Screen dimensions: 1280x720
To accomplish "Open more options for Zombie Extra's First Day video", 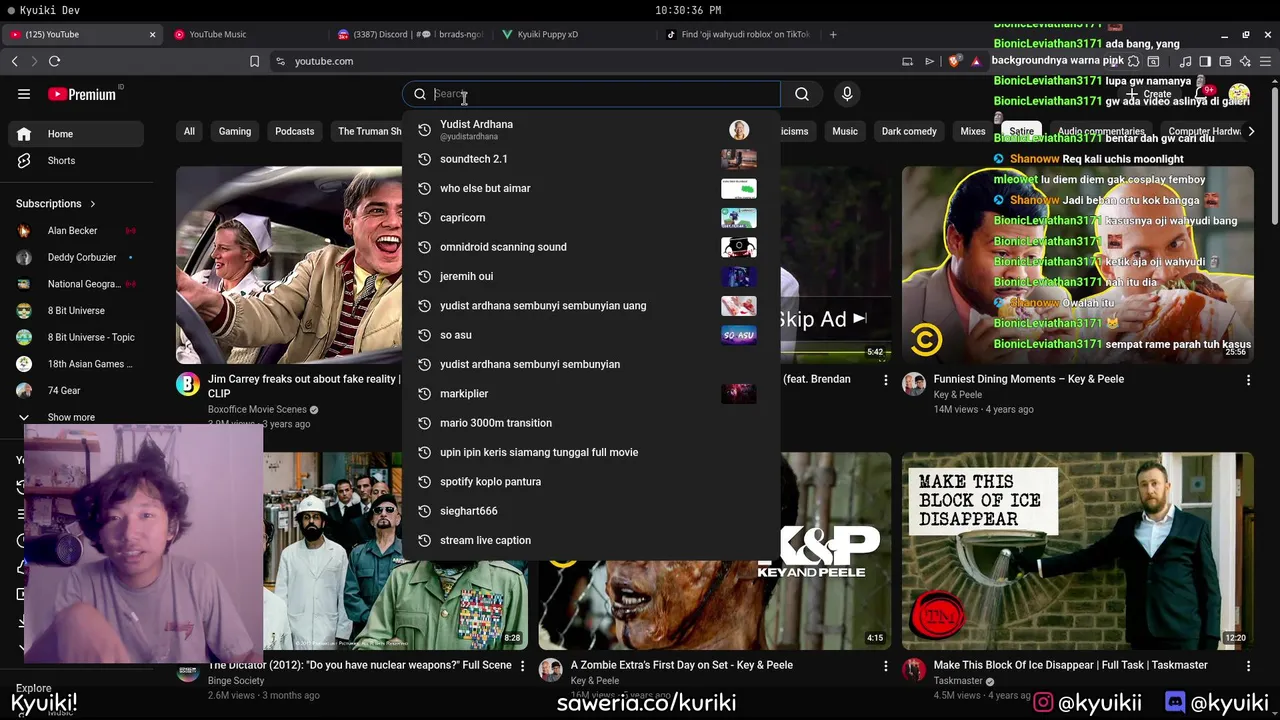I will [885, 666].
